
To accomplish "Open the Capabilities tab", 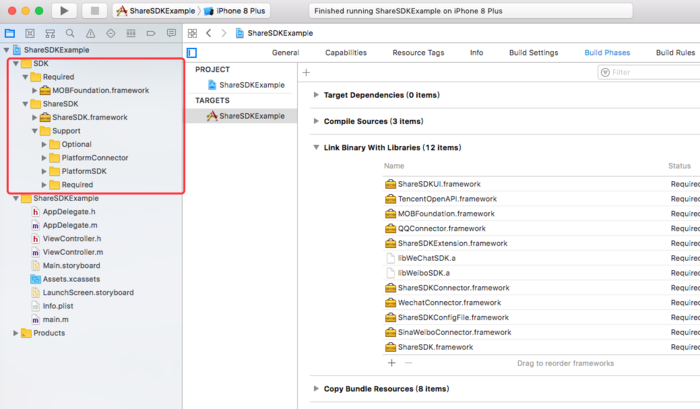I will click(x=346, y=53).
